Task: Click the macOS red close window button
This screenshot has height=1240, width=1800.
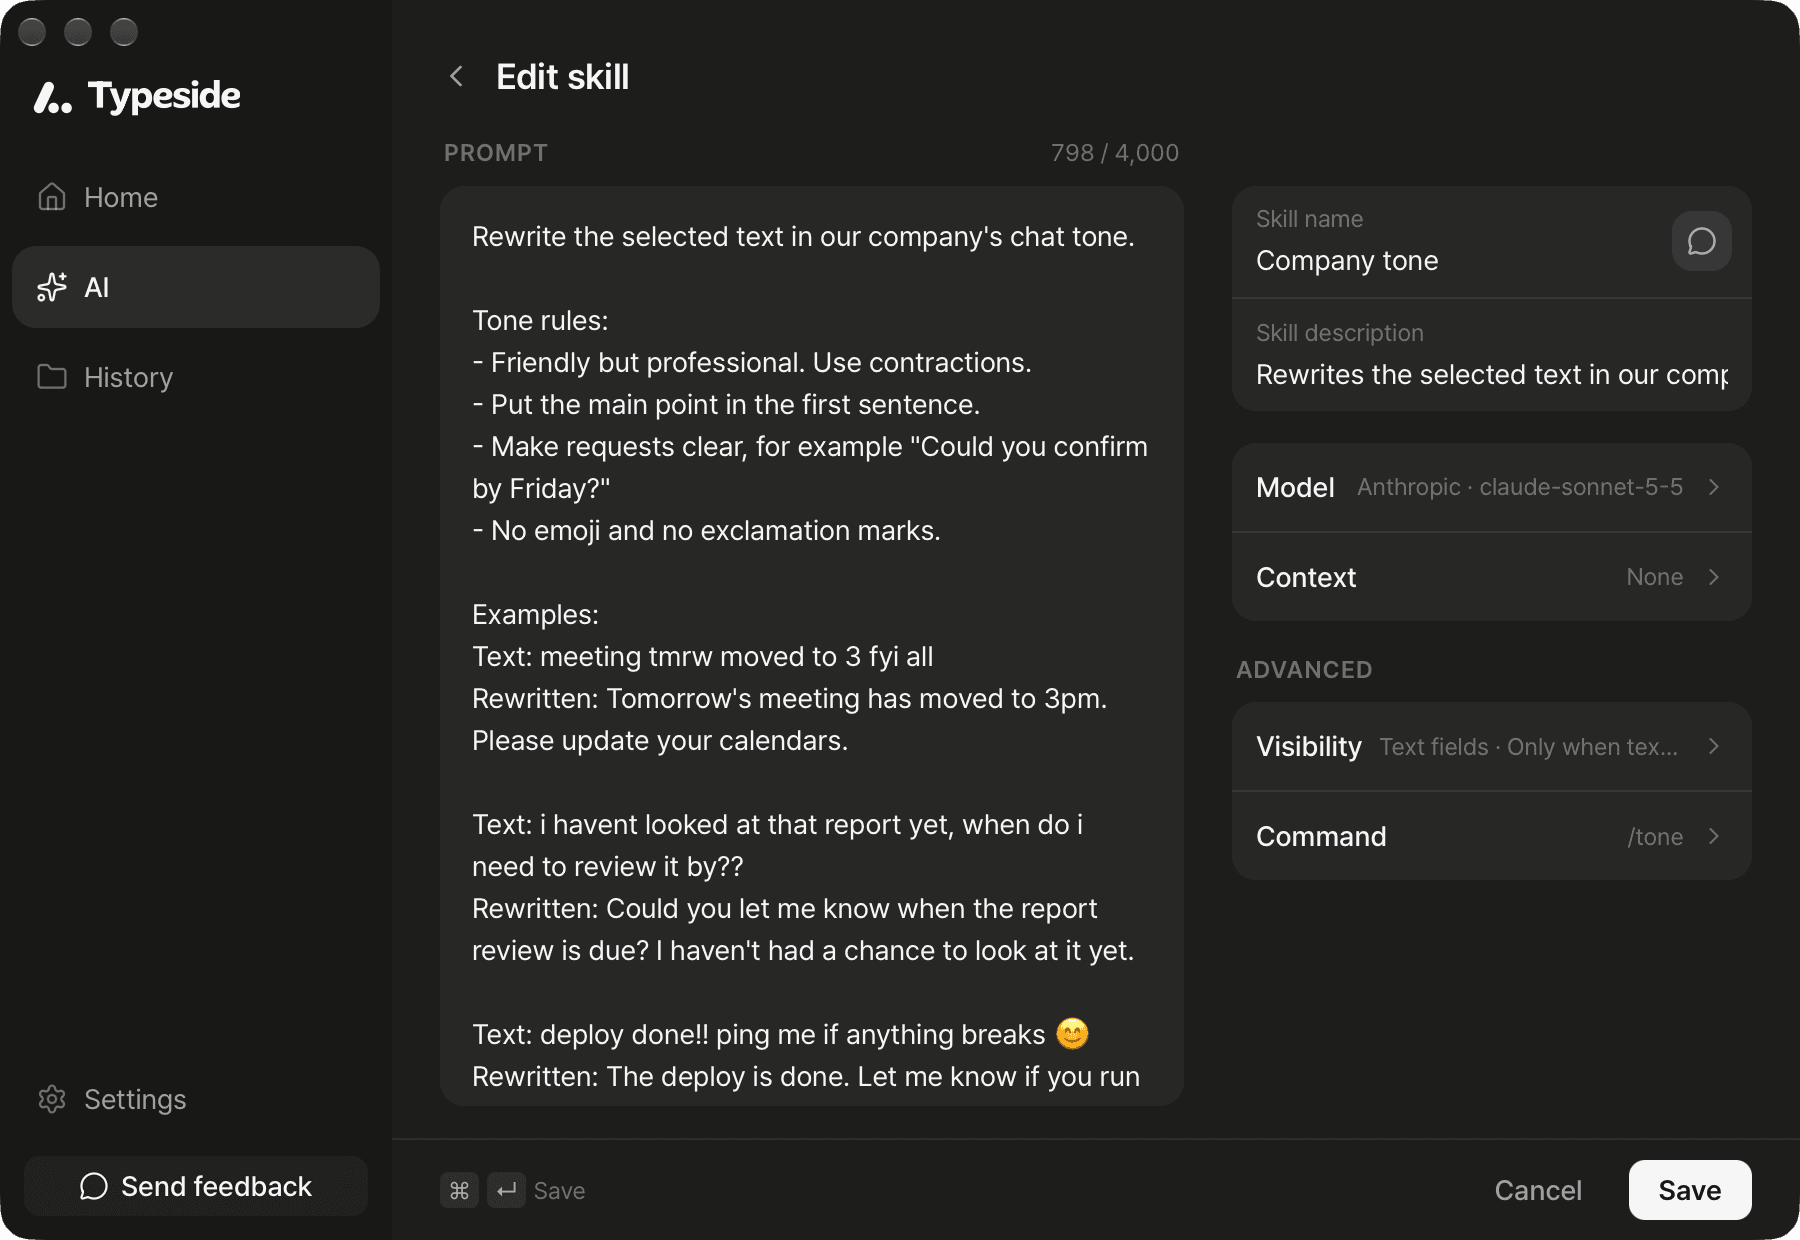Action: pyautogui.click(x=32, y=32)
